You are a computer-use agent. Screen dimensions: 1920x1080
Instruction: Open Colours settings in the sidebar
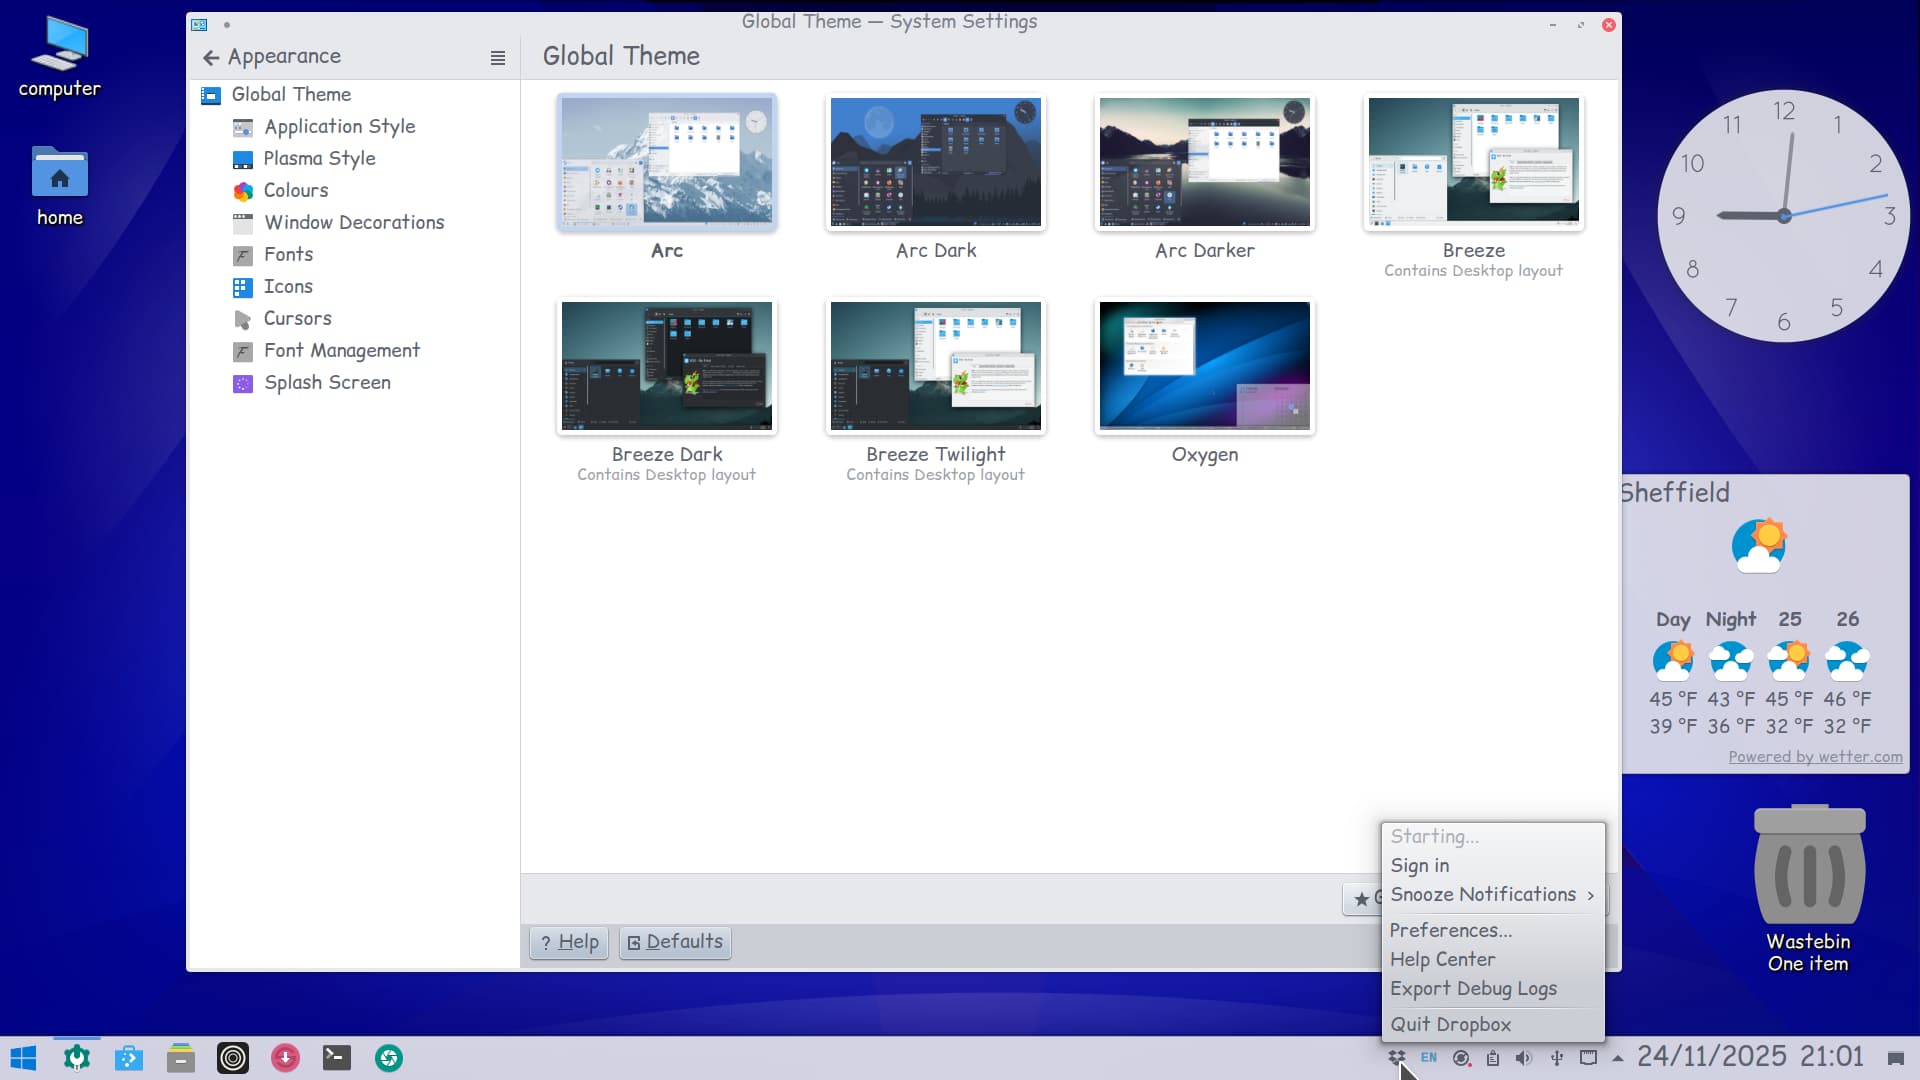pos(295,190)
